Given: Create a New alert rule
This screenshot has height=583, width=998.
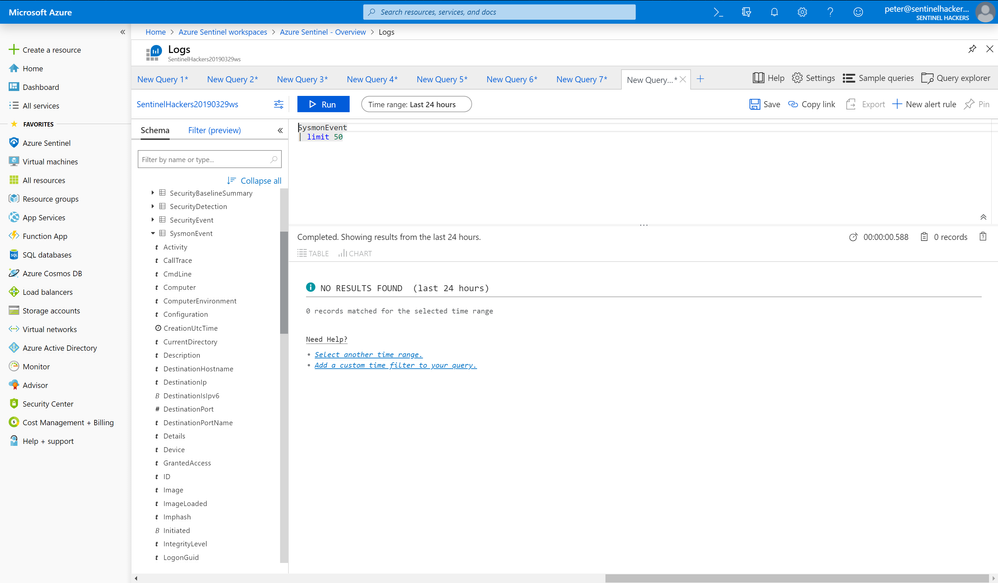Looking at the screenshot, I should coord(924,104).
